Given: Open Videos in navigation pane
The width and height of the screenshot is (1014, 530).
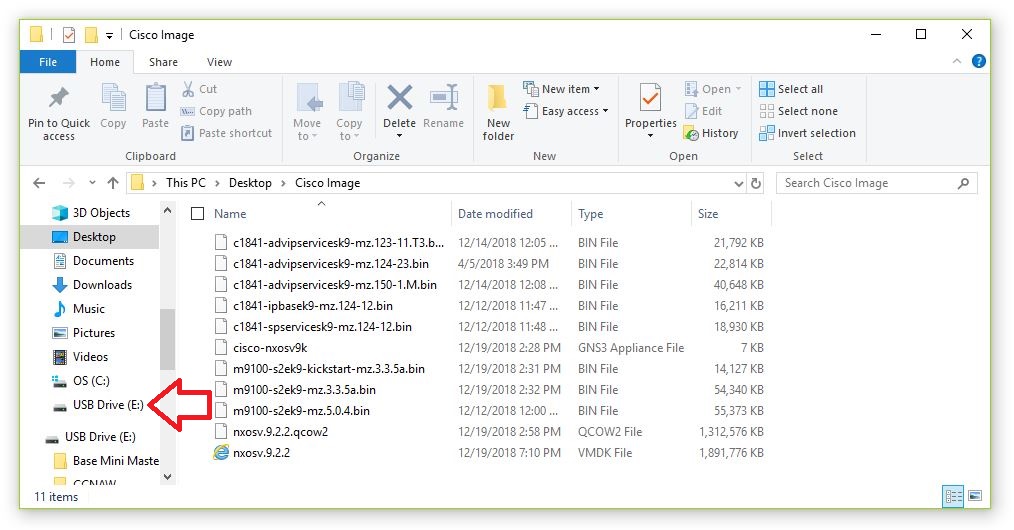Looking at the screenshot, I should pos(80,356).
